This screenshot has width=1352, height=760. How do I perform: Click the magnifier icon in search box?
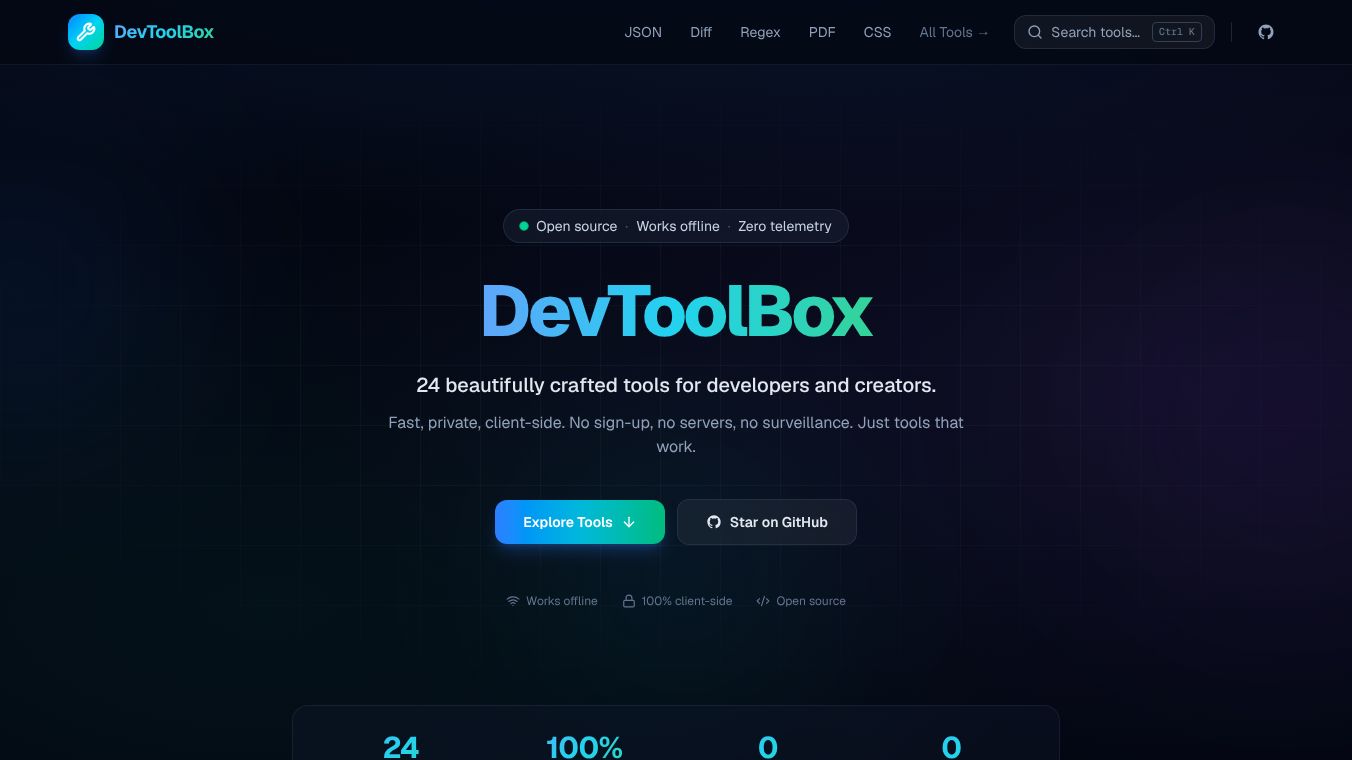(x=1035, y=32)
